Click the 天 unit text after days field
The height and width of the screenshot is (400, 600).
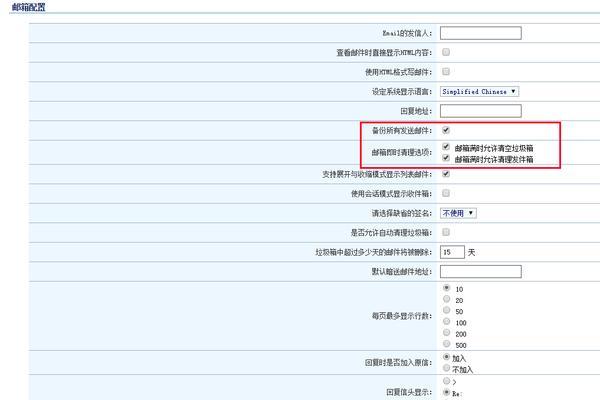coord(471,252)
